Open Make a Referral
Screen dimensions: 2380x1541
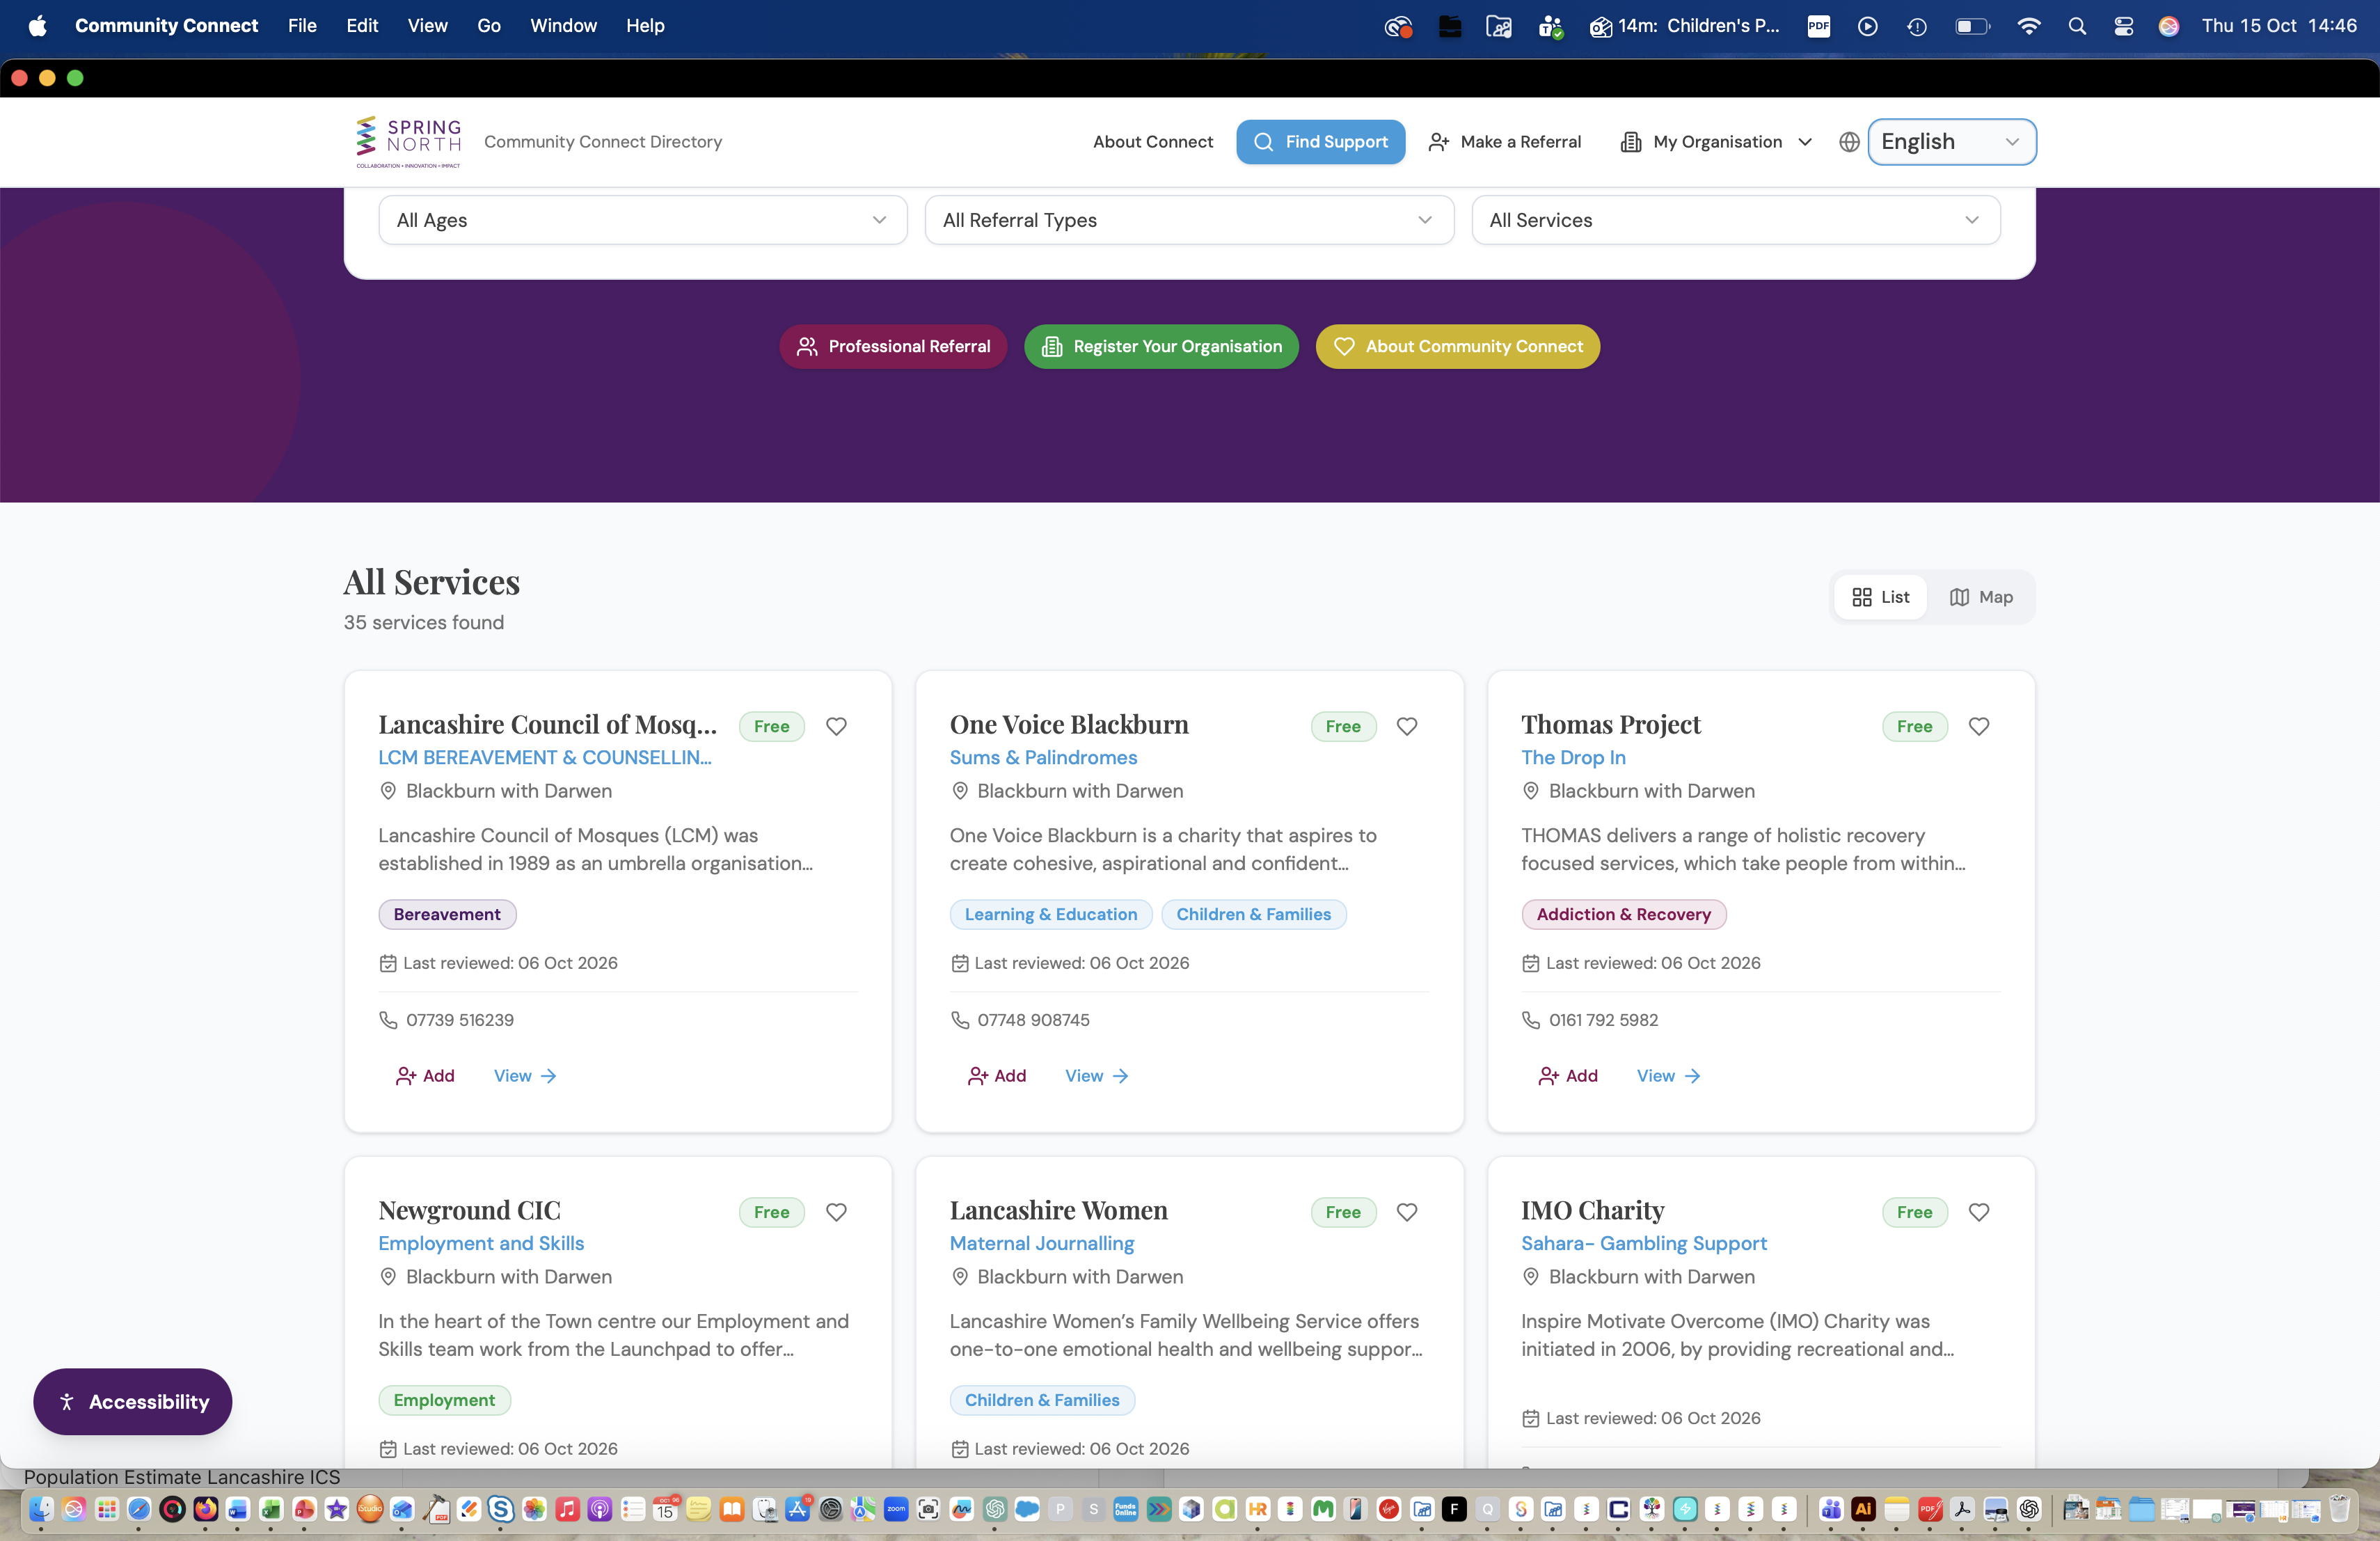1506,142
